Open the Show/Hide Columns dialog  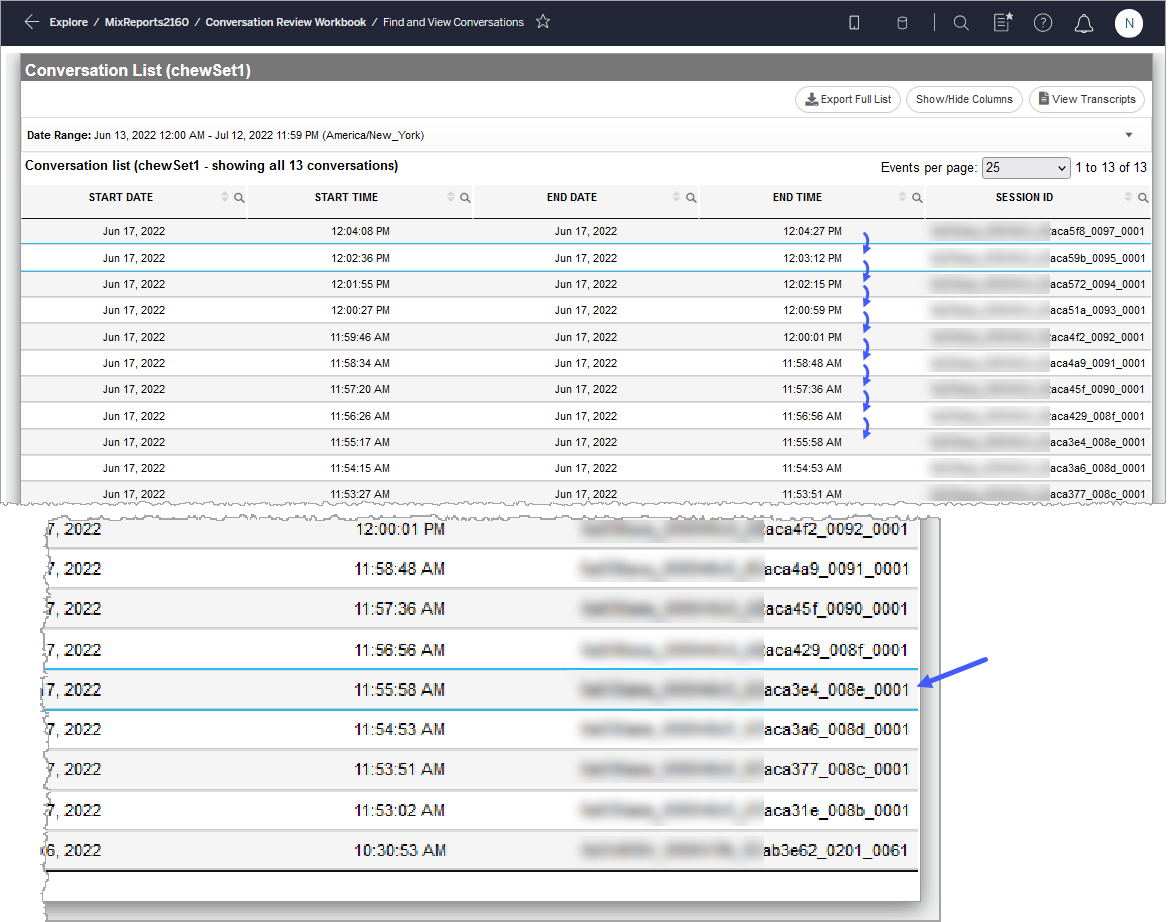tap(963, 99)
